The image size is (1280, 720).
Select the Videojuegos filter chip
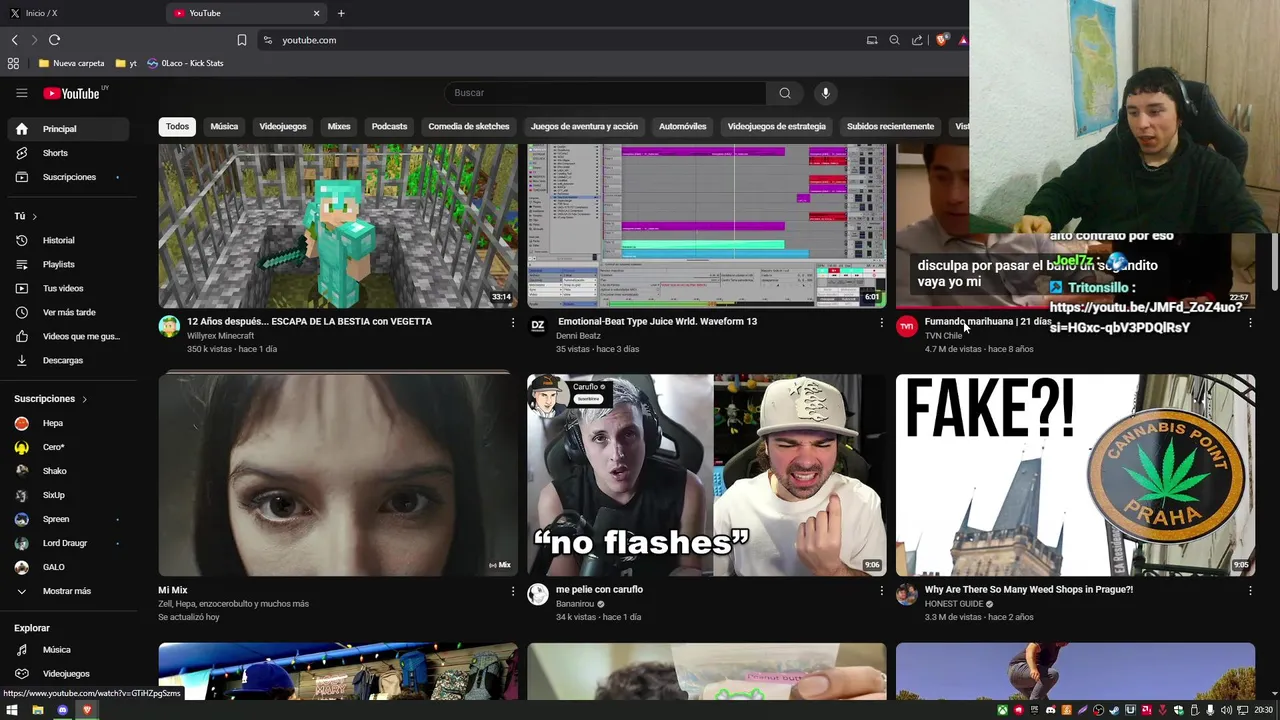click(283, 127)
